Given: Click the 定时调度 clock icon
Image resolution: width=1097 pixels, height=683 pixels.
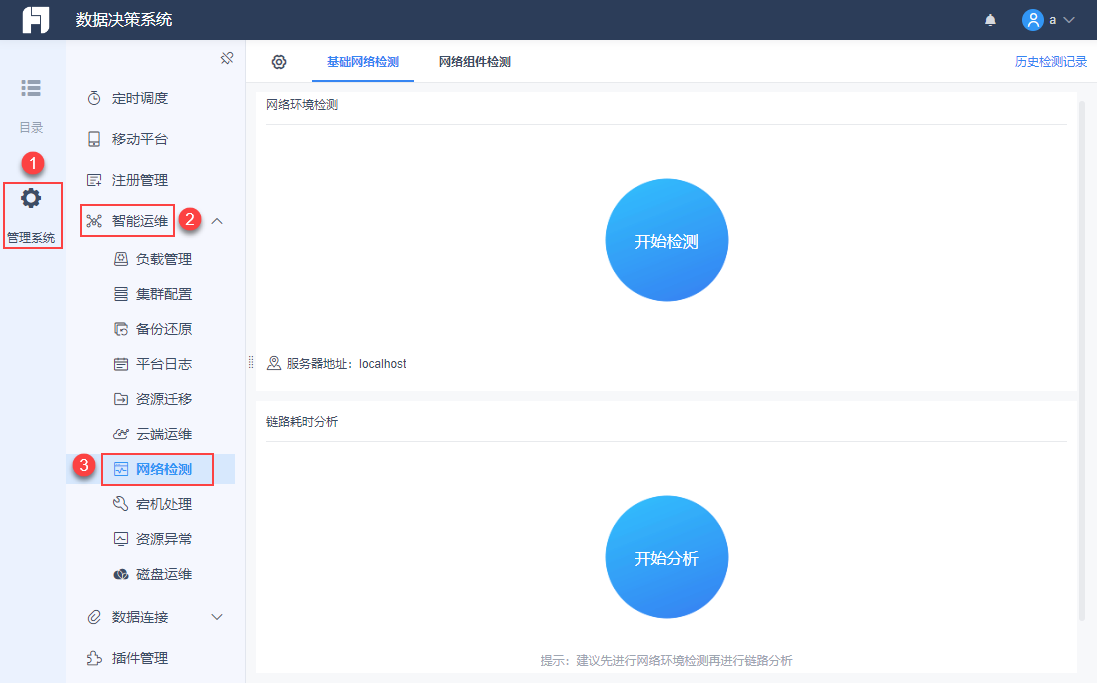Looking at the screenshot, I should [x=94, y=99].
